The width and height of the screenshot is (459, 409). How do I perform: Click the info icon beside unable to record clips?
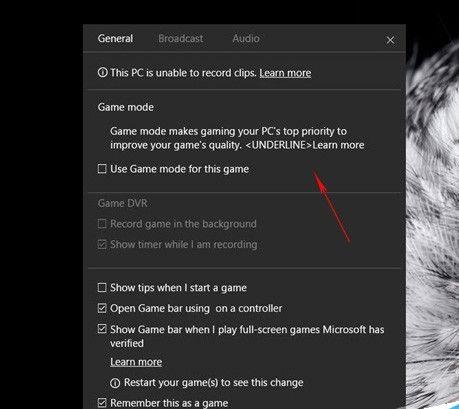pos(102,72)
